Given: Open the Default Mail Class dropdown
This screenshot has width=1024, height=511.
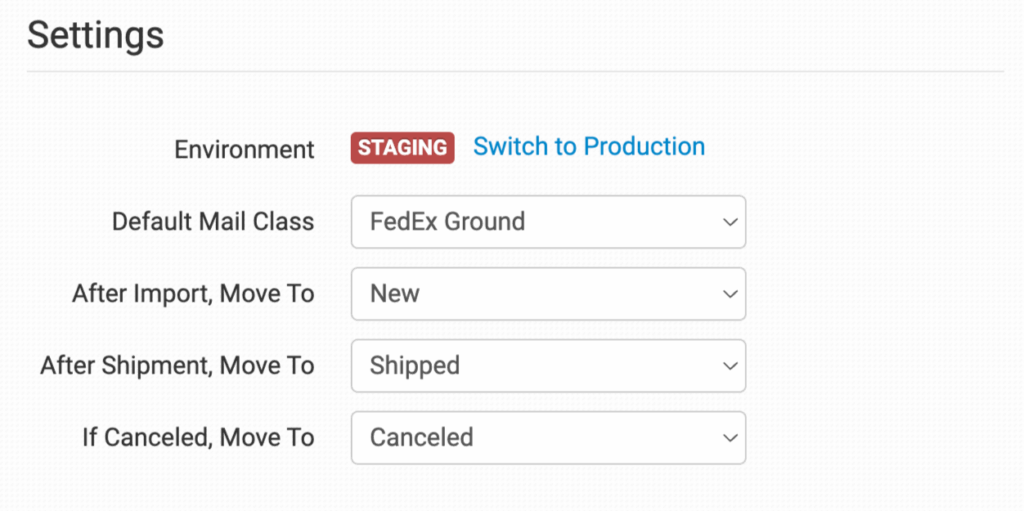Looking at the screenshot, I should [x=547, y=222].
